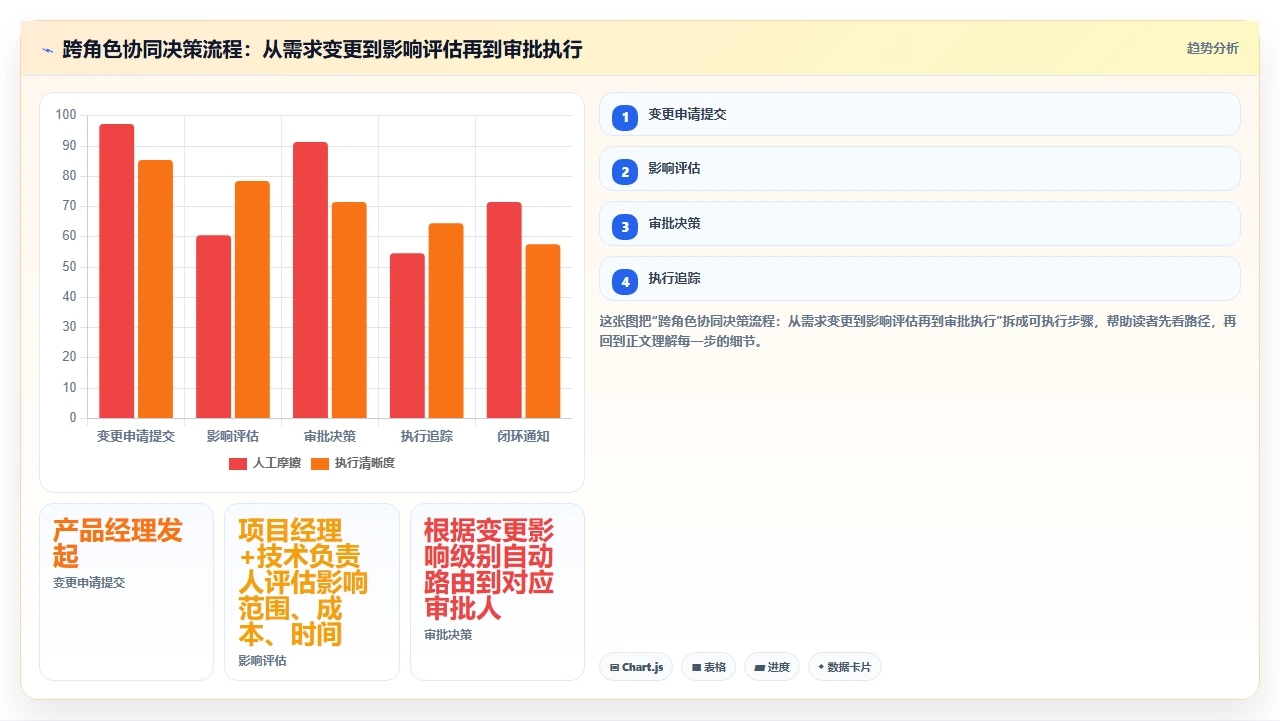Screen dimensions: 1280x721
Task: Click the 变更申请提交 caption in first card
Action: point(89,583)
